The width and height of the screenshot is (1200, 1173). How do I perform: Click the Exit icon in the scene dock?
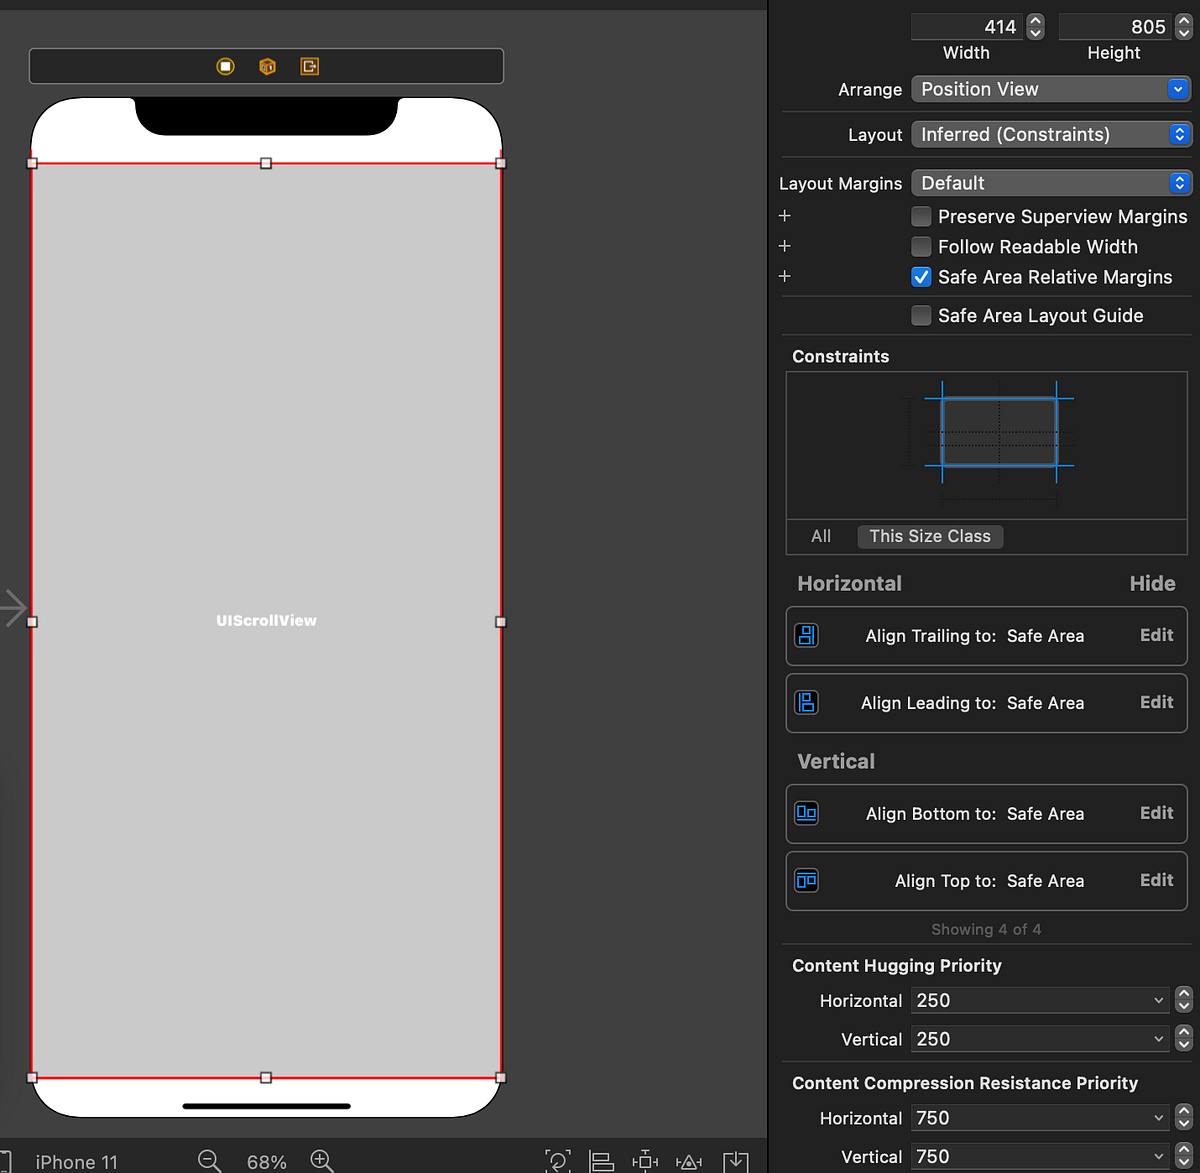click(310, 66)
